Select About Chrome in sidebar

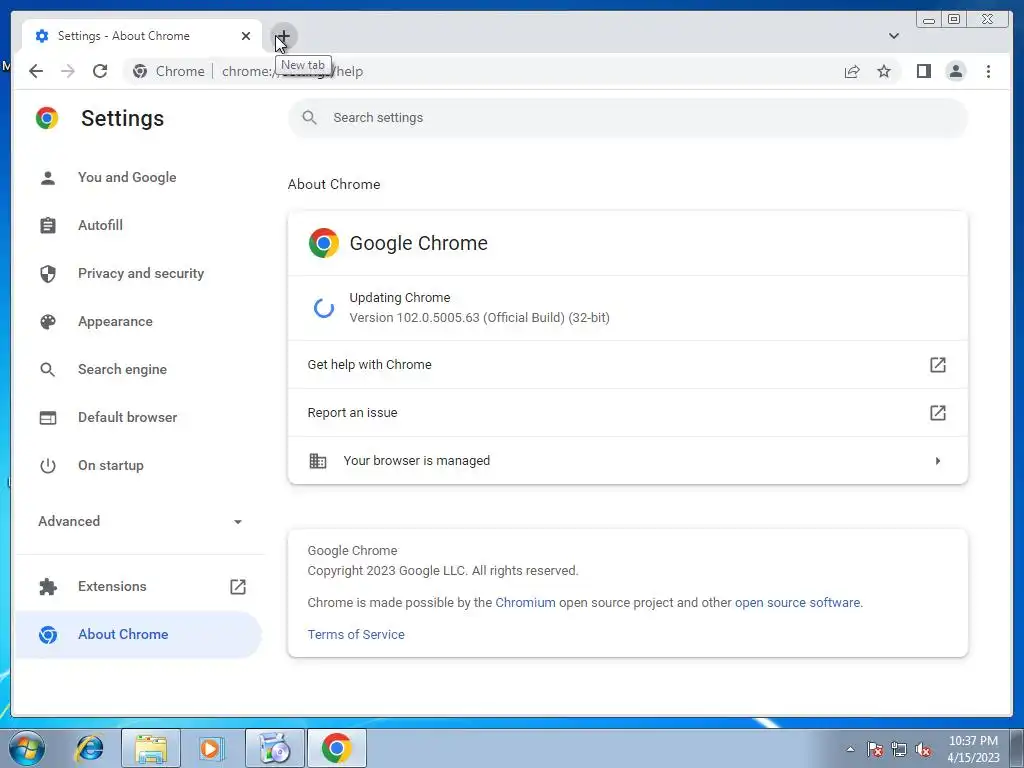[139, 634]
